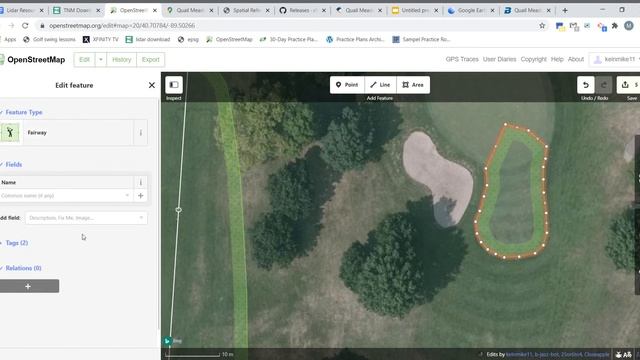Screen dimensions: 640x360
Task: Close the Edit feature panel
Action: [x=152, y=85]
